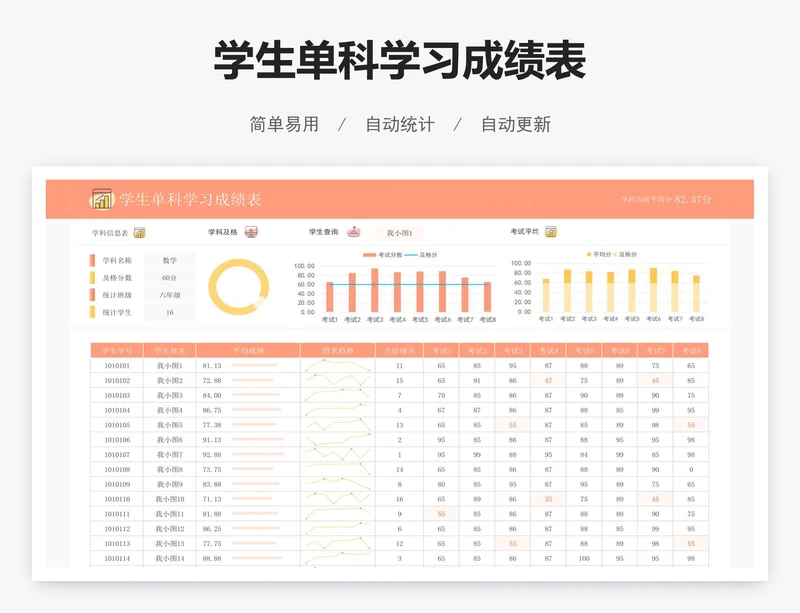Image resolution: width=800 pixels, height=613 pixels.
Task: Click the 学生学号 column header
Action: pos(117,350)
